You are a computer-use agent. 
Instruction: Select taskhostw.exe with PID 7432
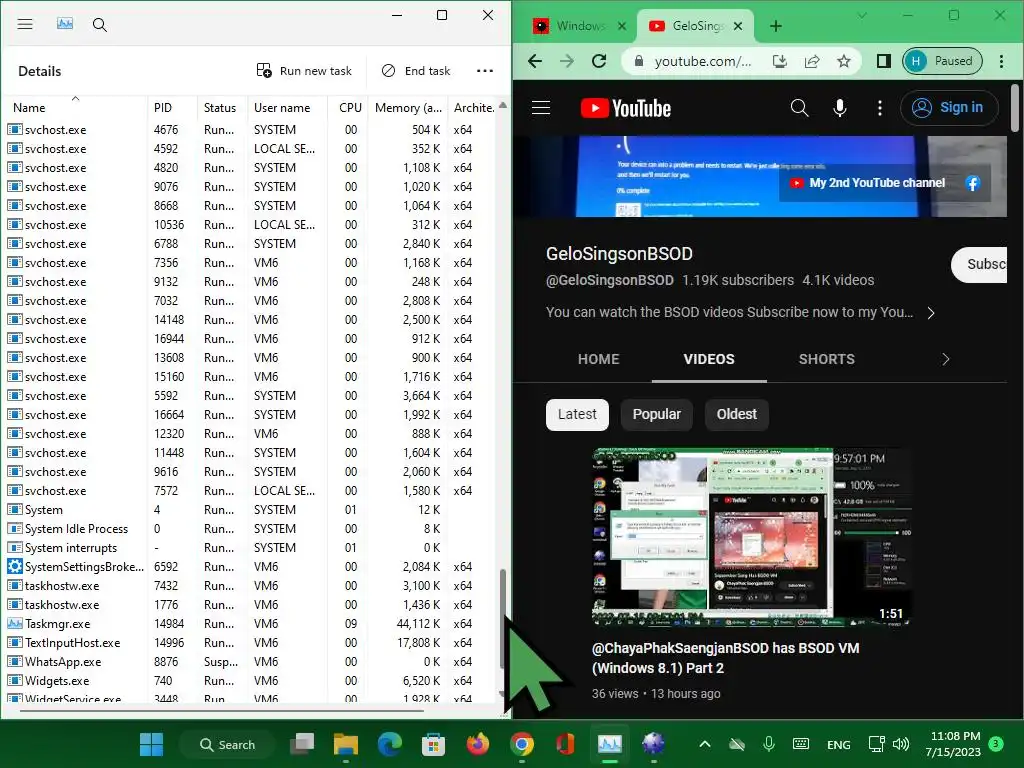coord(251,586)
